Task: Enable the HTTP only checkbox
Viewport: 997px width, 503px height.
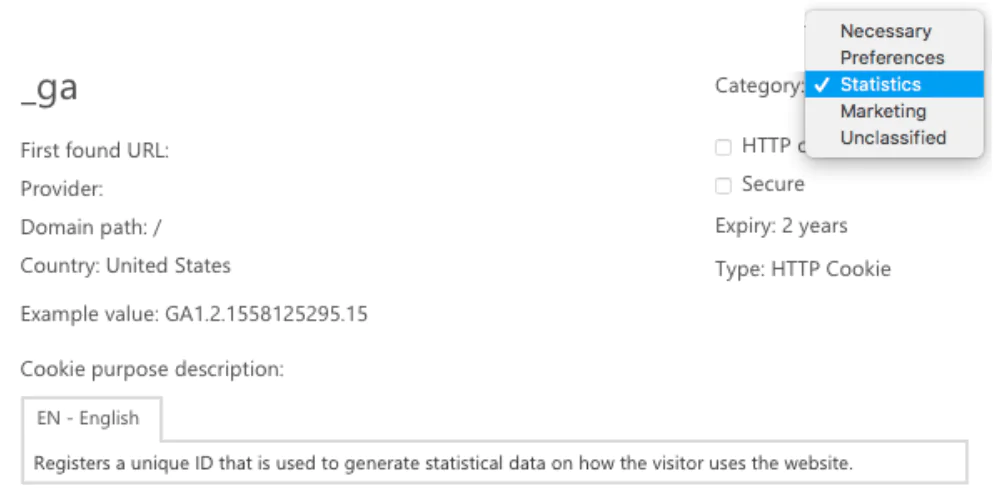Action: pyautogui.click(x=723, y=148)
